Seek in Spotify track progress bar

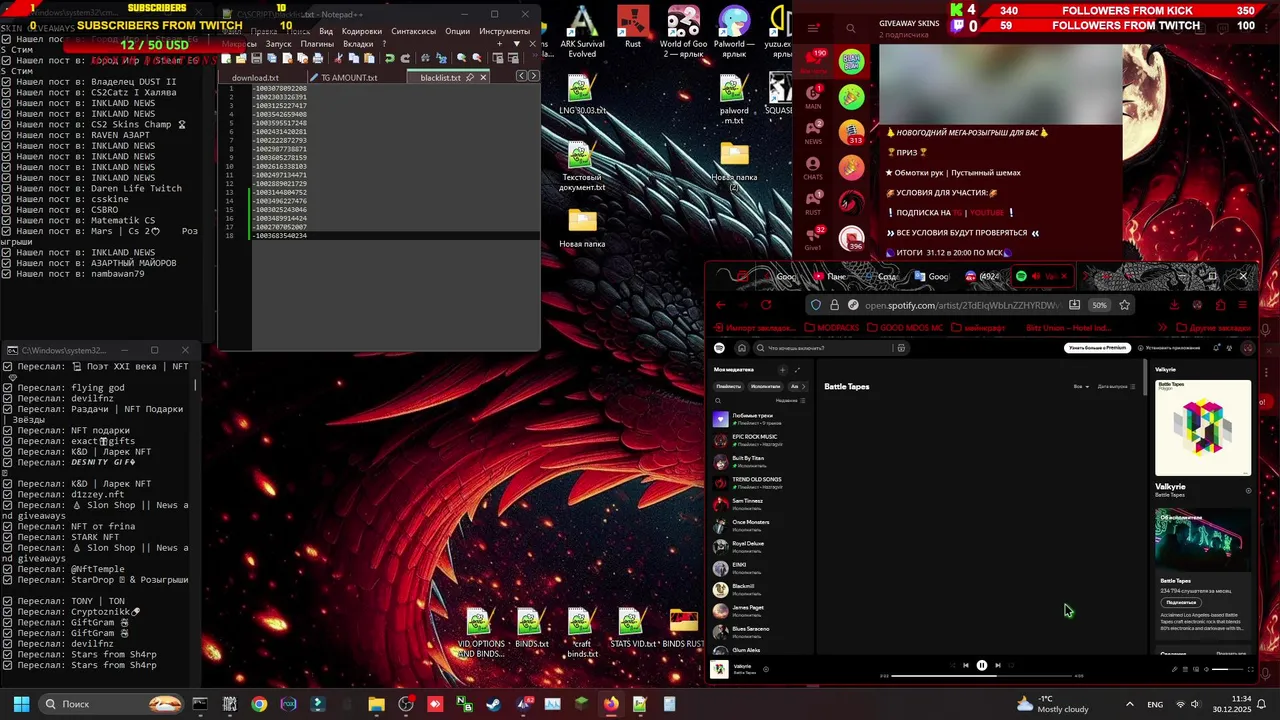(983, 676)
